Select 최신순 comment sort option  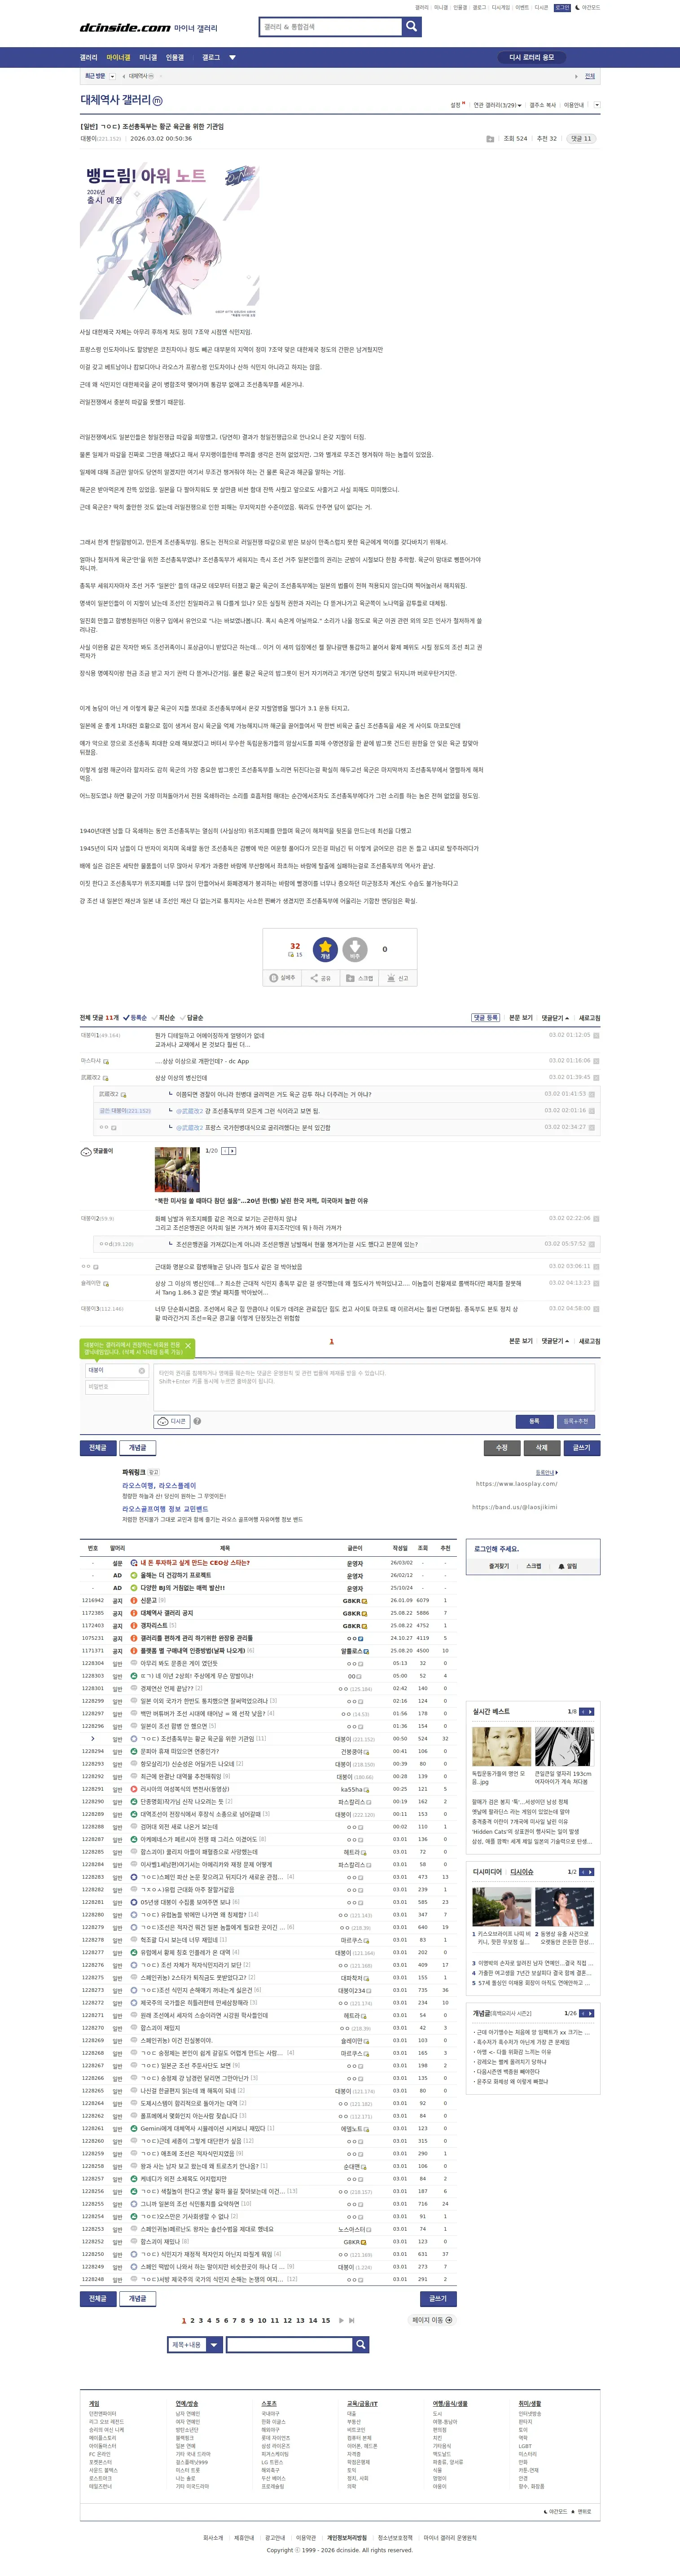(164, 1018)
